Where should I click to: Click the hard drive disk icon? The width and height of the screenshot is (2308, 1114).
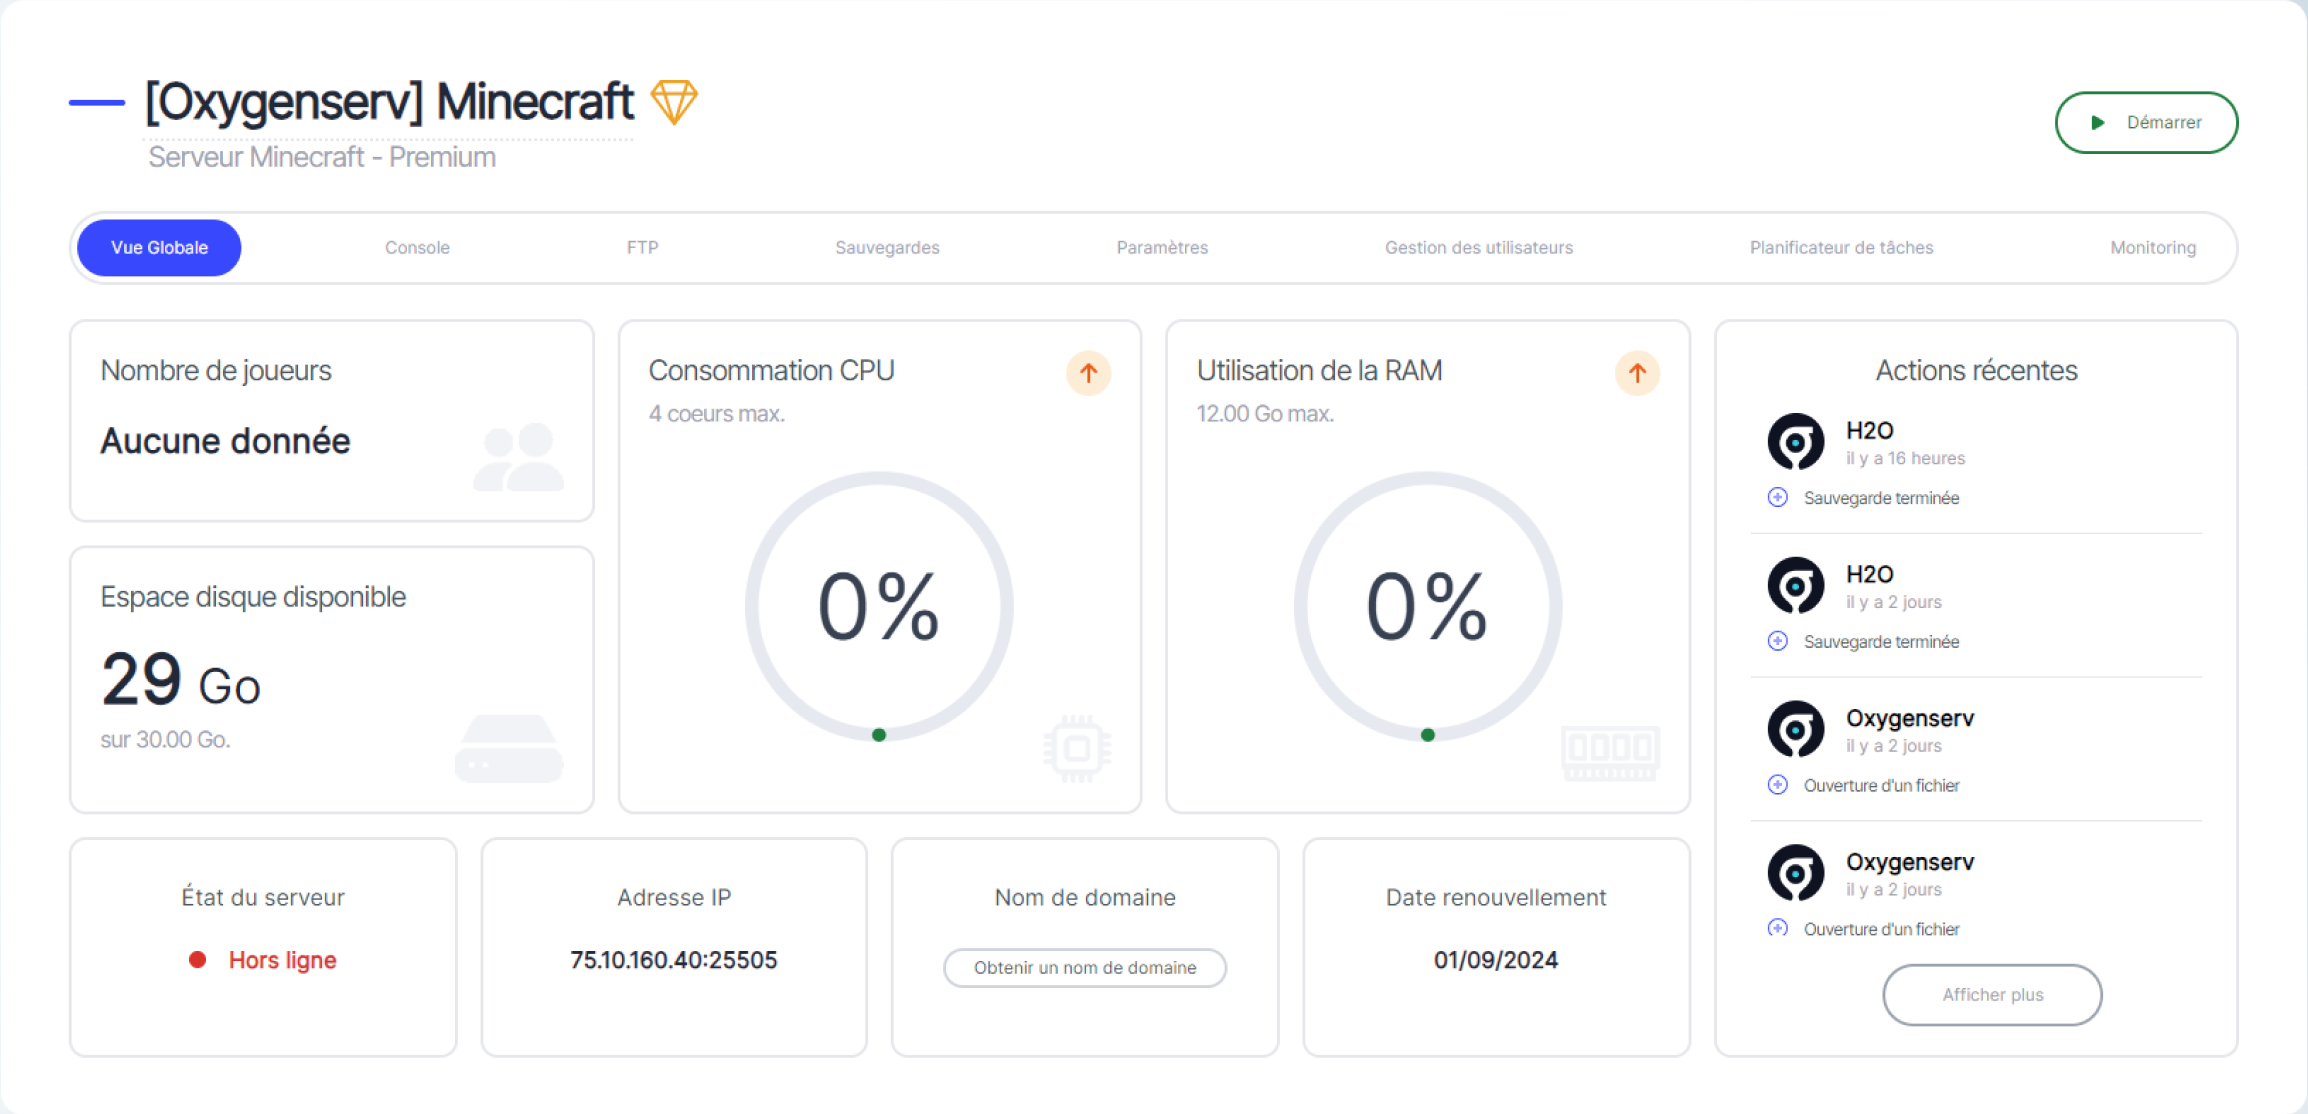509,748
